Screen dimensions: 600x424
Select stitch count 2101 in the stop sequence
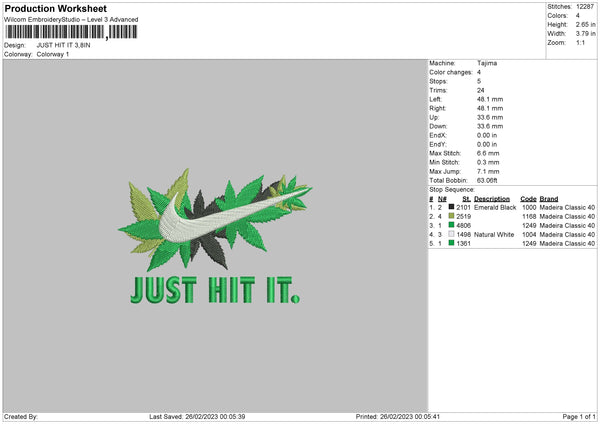point(463,207)
